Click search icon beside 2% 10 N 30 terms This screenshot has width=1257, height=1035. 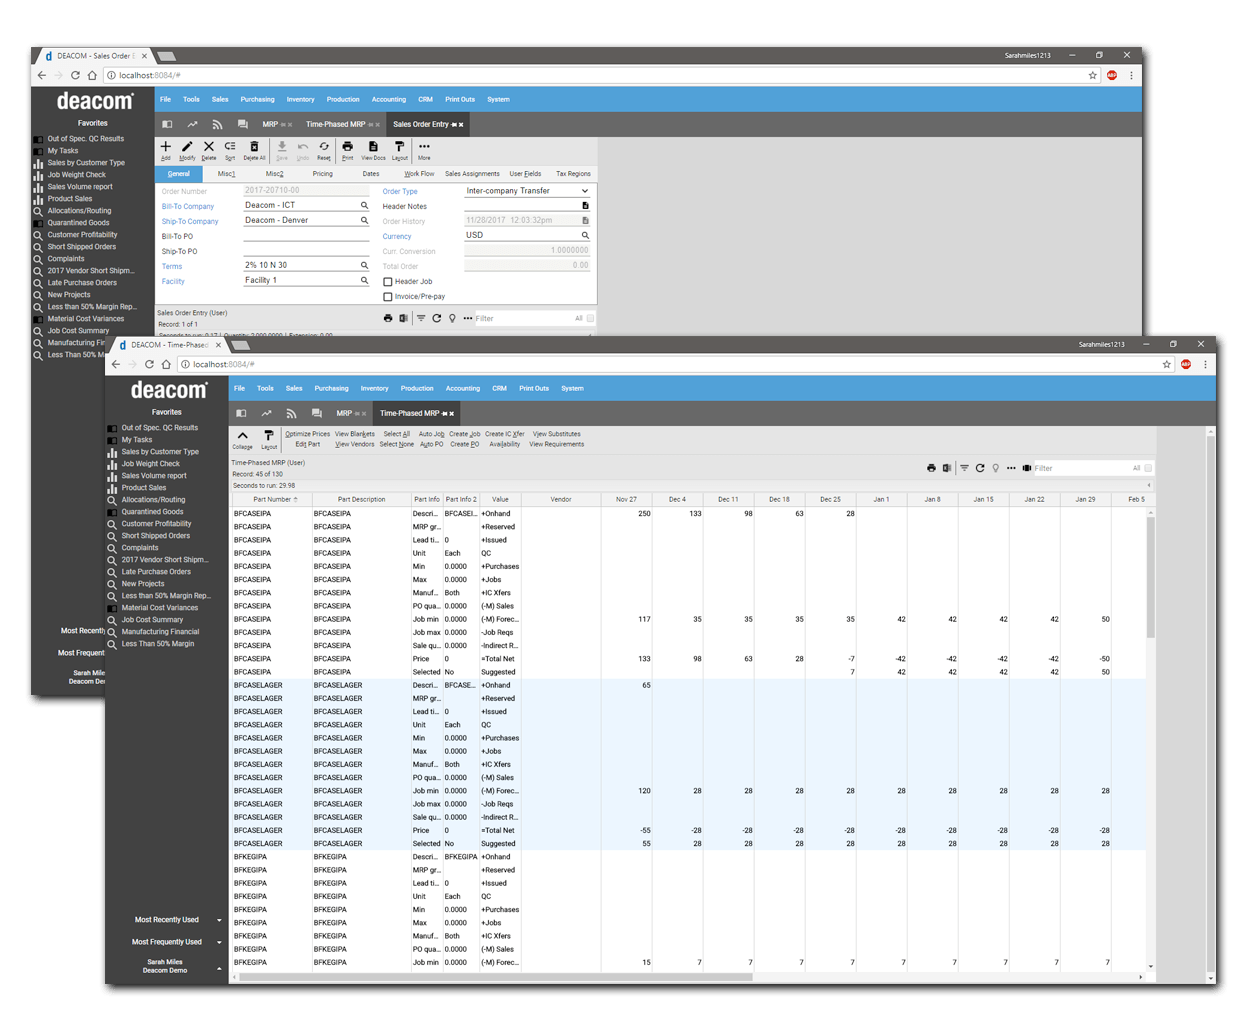click(364, 265)
